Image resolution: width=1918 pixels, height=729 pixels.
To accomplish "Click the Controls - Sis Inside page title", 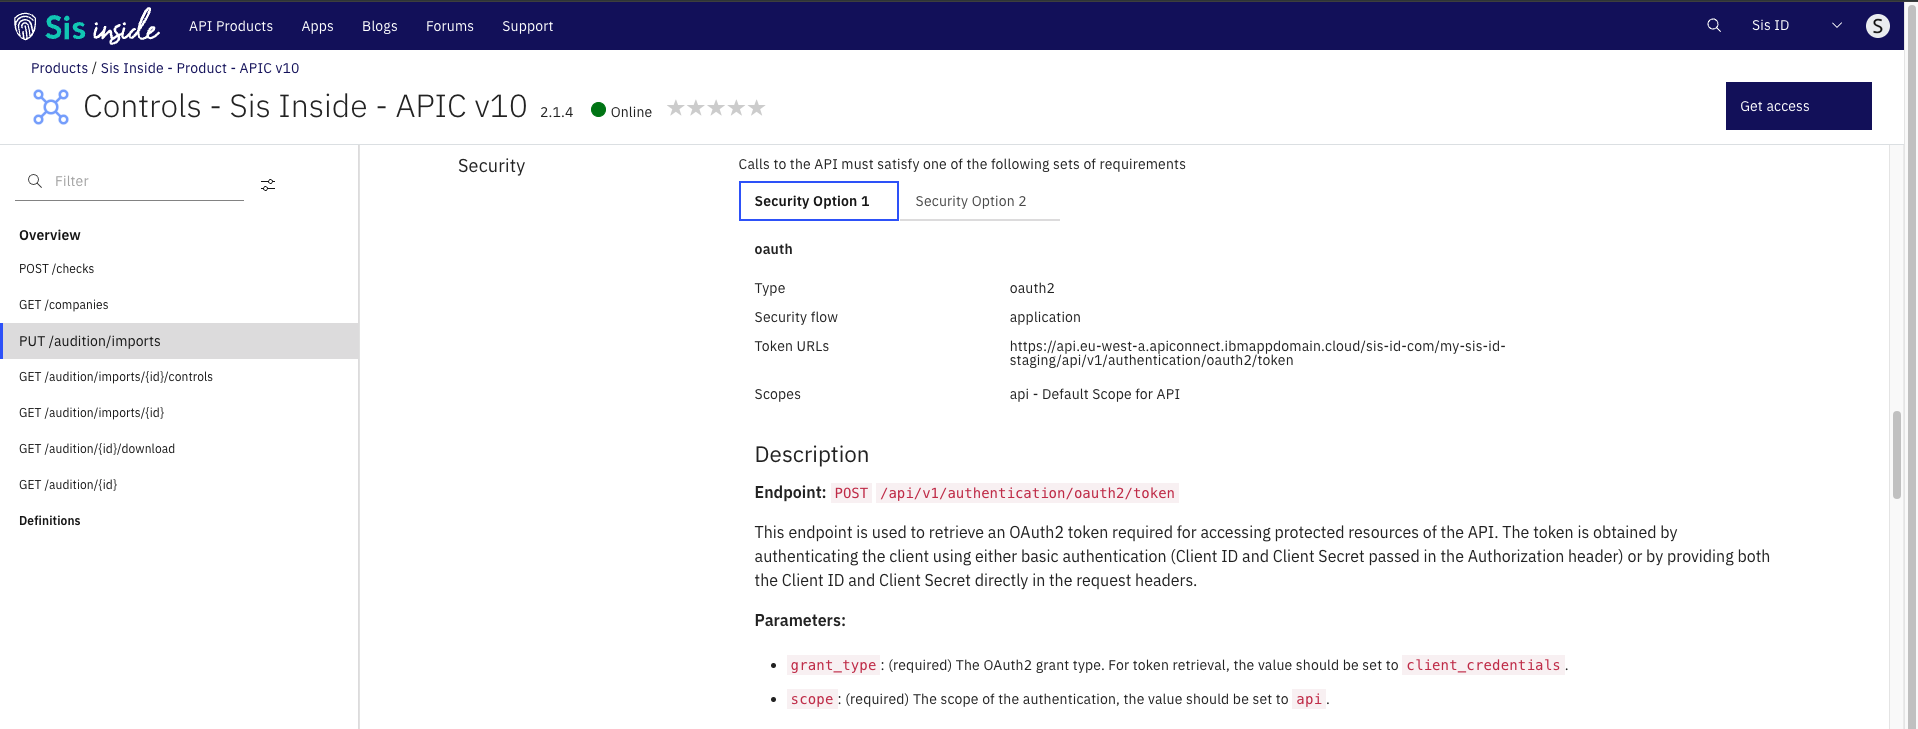I will pyautogui.click(x=305, y=106).
